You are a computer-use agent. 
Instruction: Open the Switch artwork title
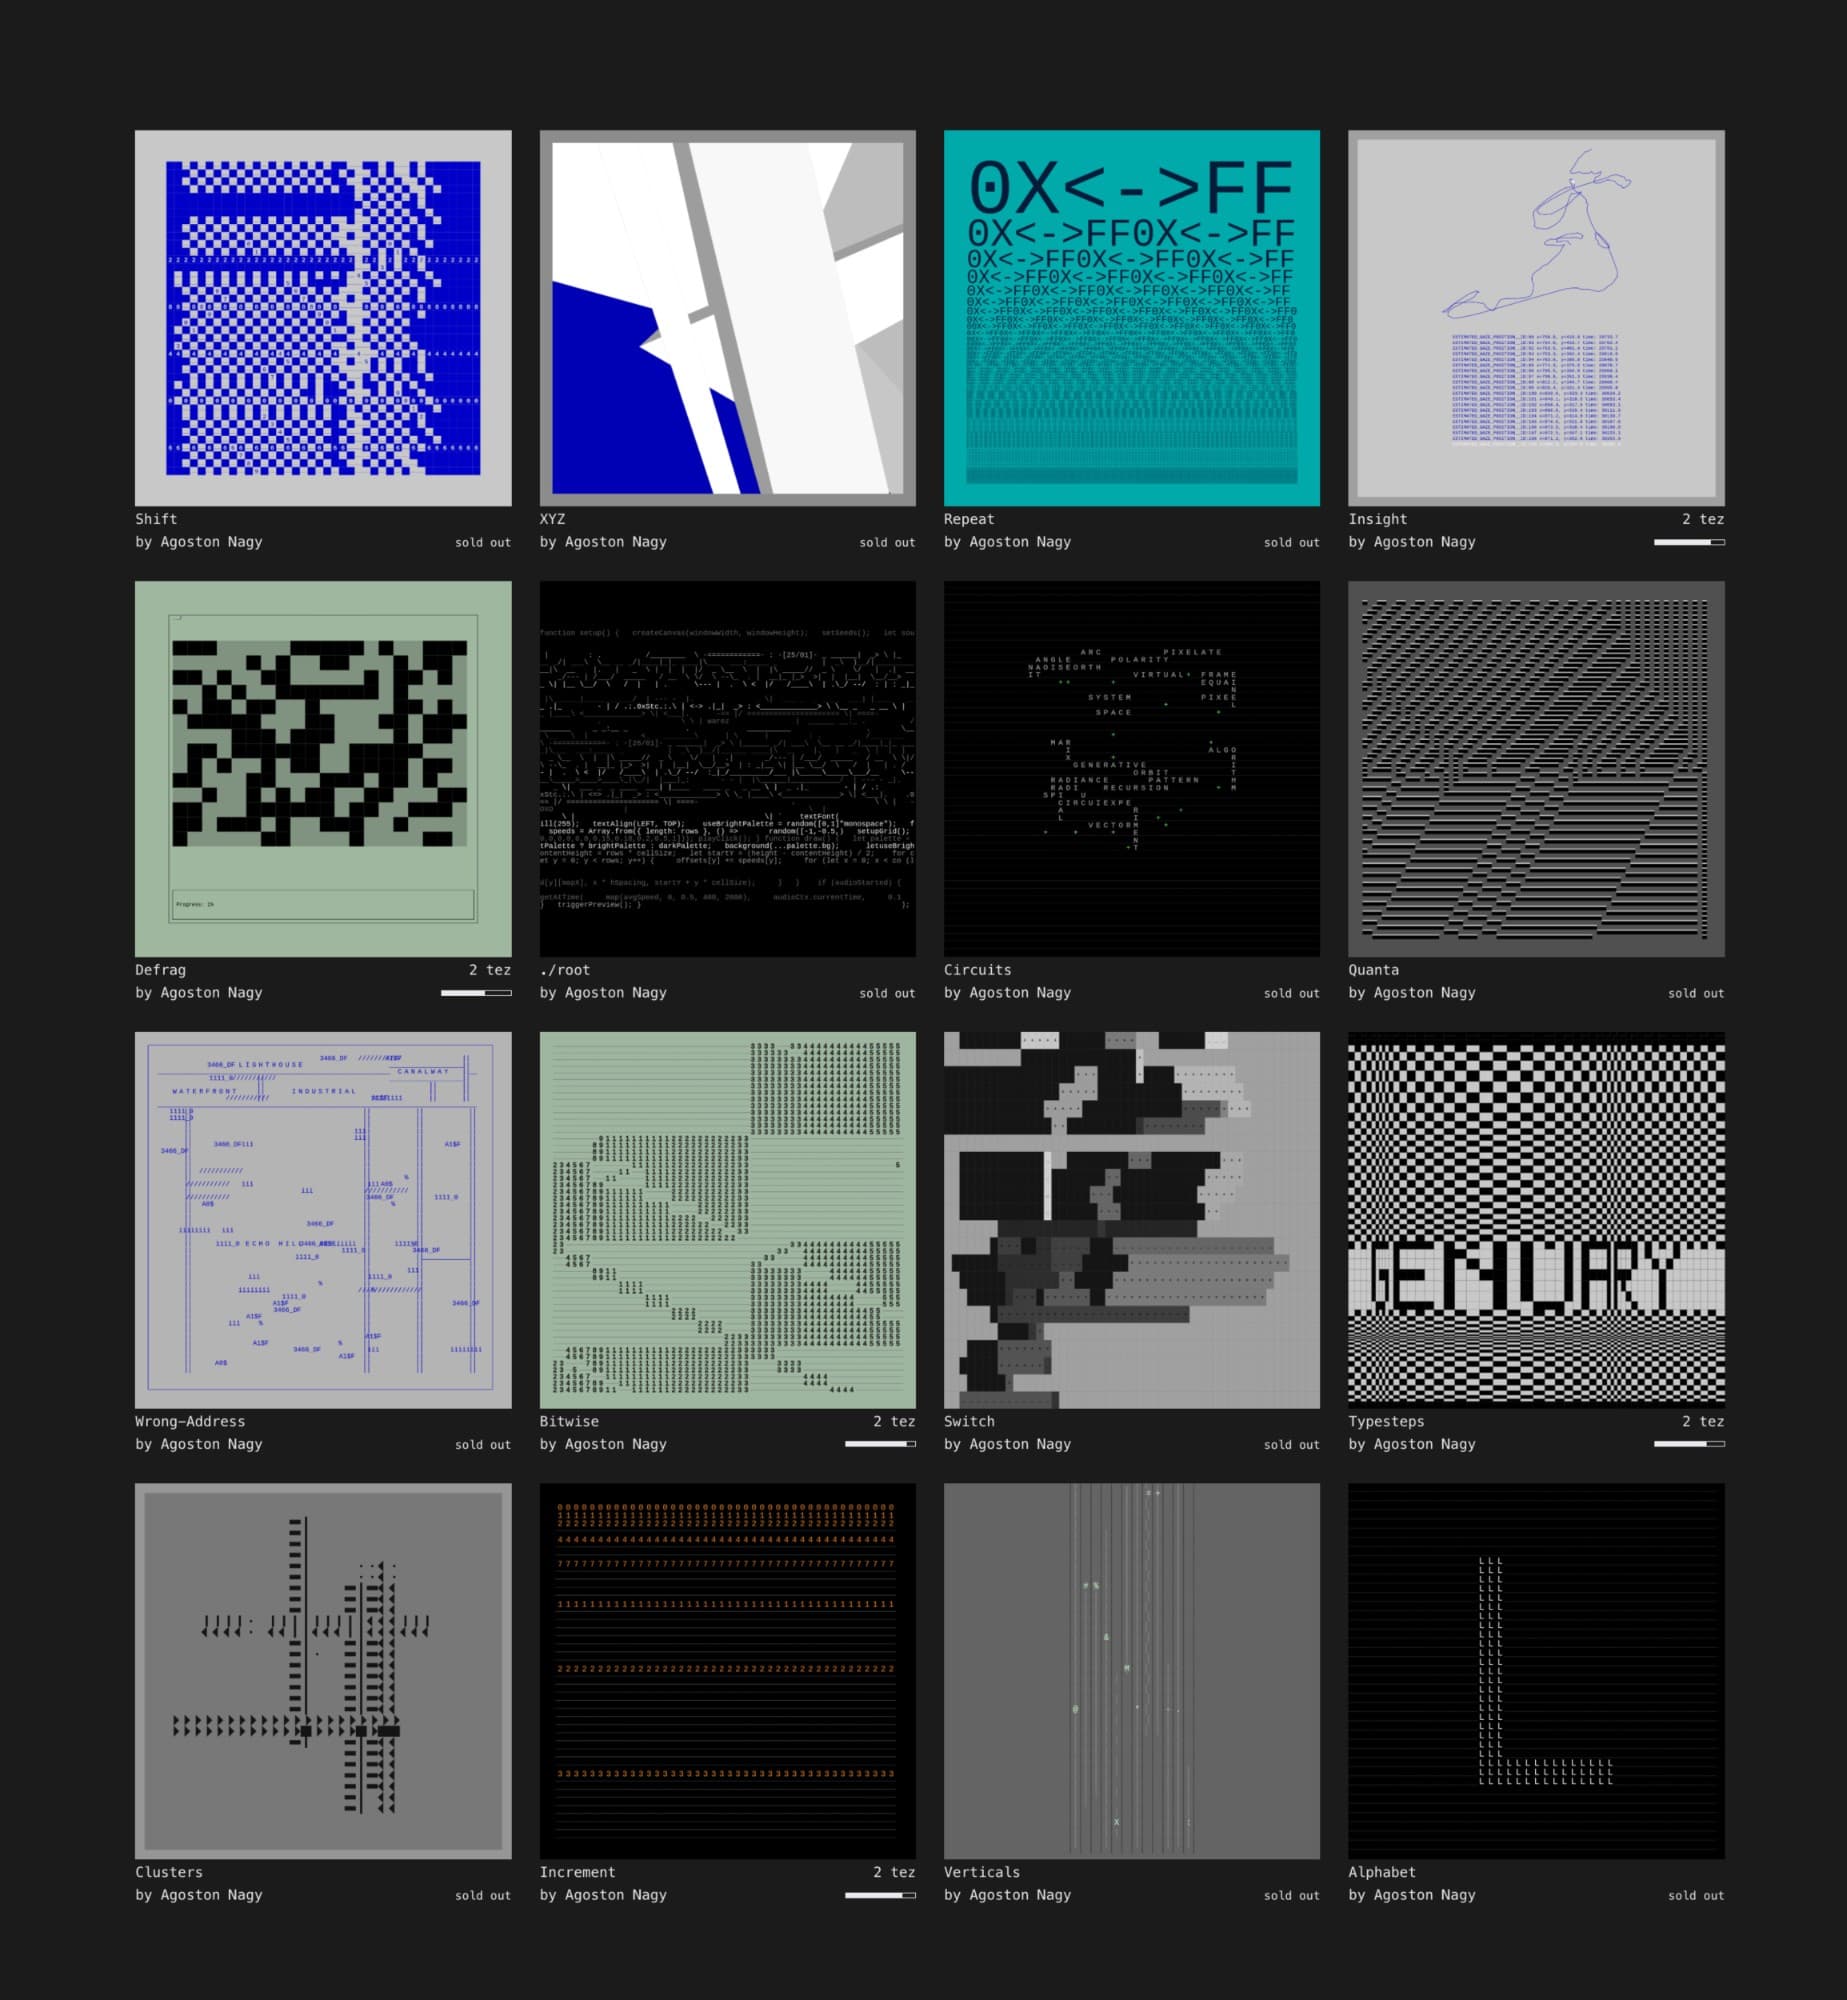click(x=968, y=1421)
